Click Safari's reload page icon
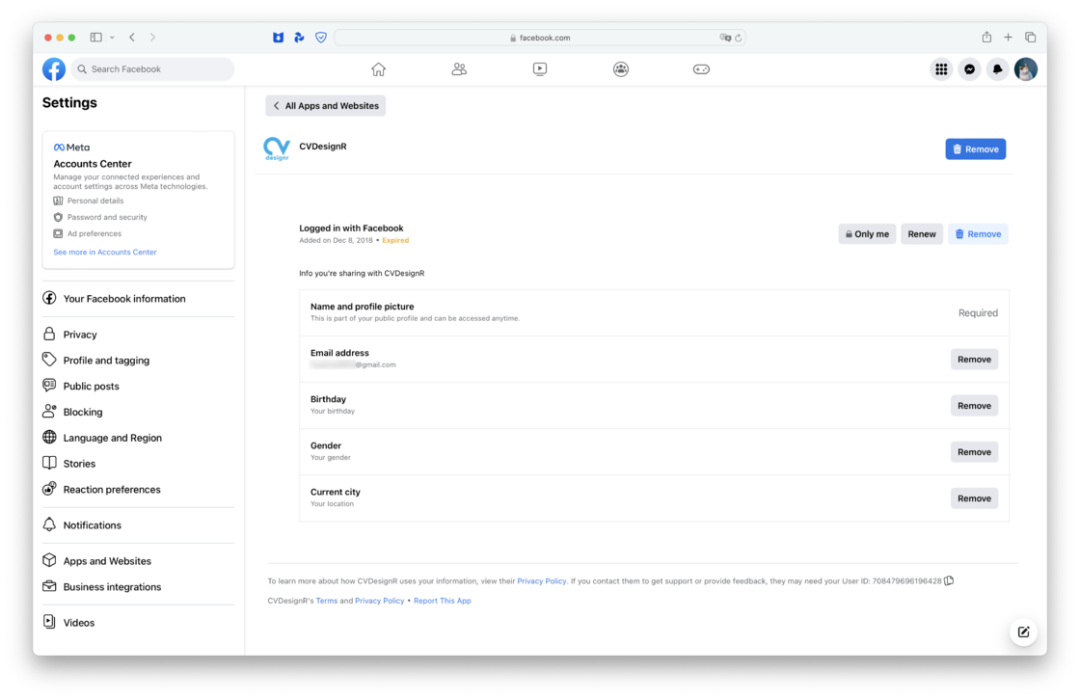 (738, 38)
